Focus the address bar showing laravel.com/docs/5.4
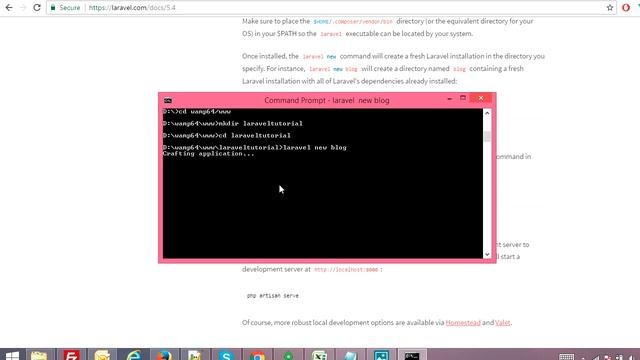The image size is (640, 360). 331,7
